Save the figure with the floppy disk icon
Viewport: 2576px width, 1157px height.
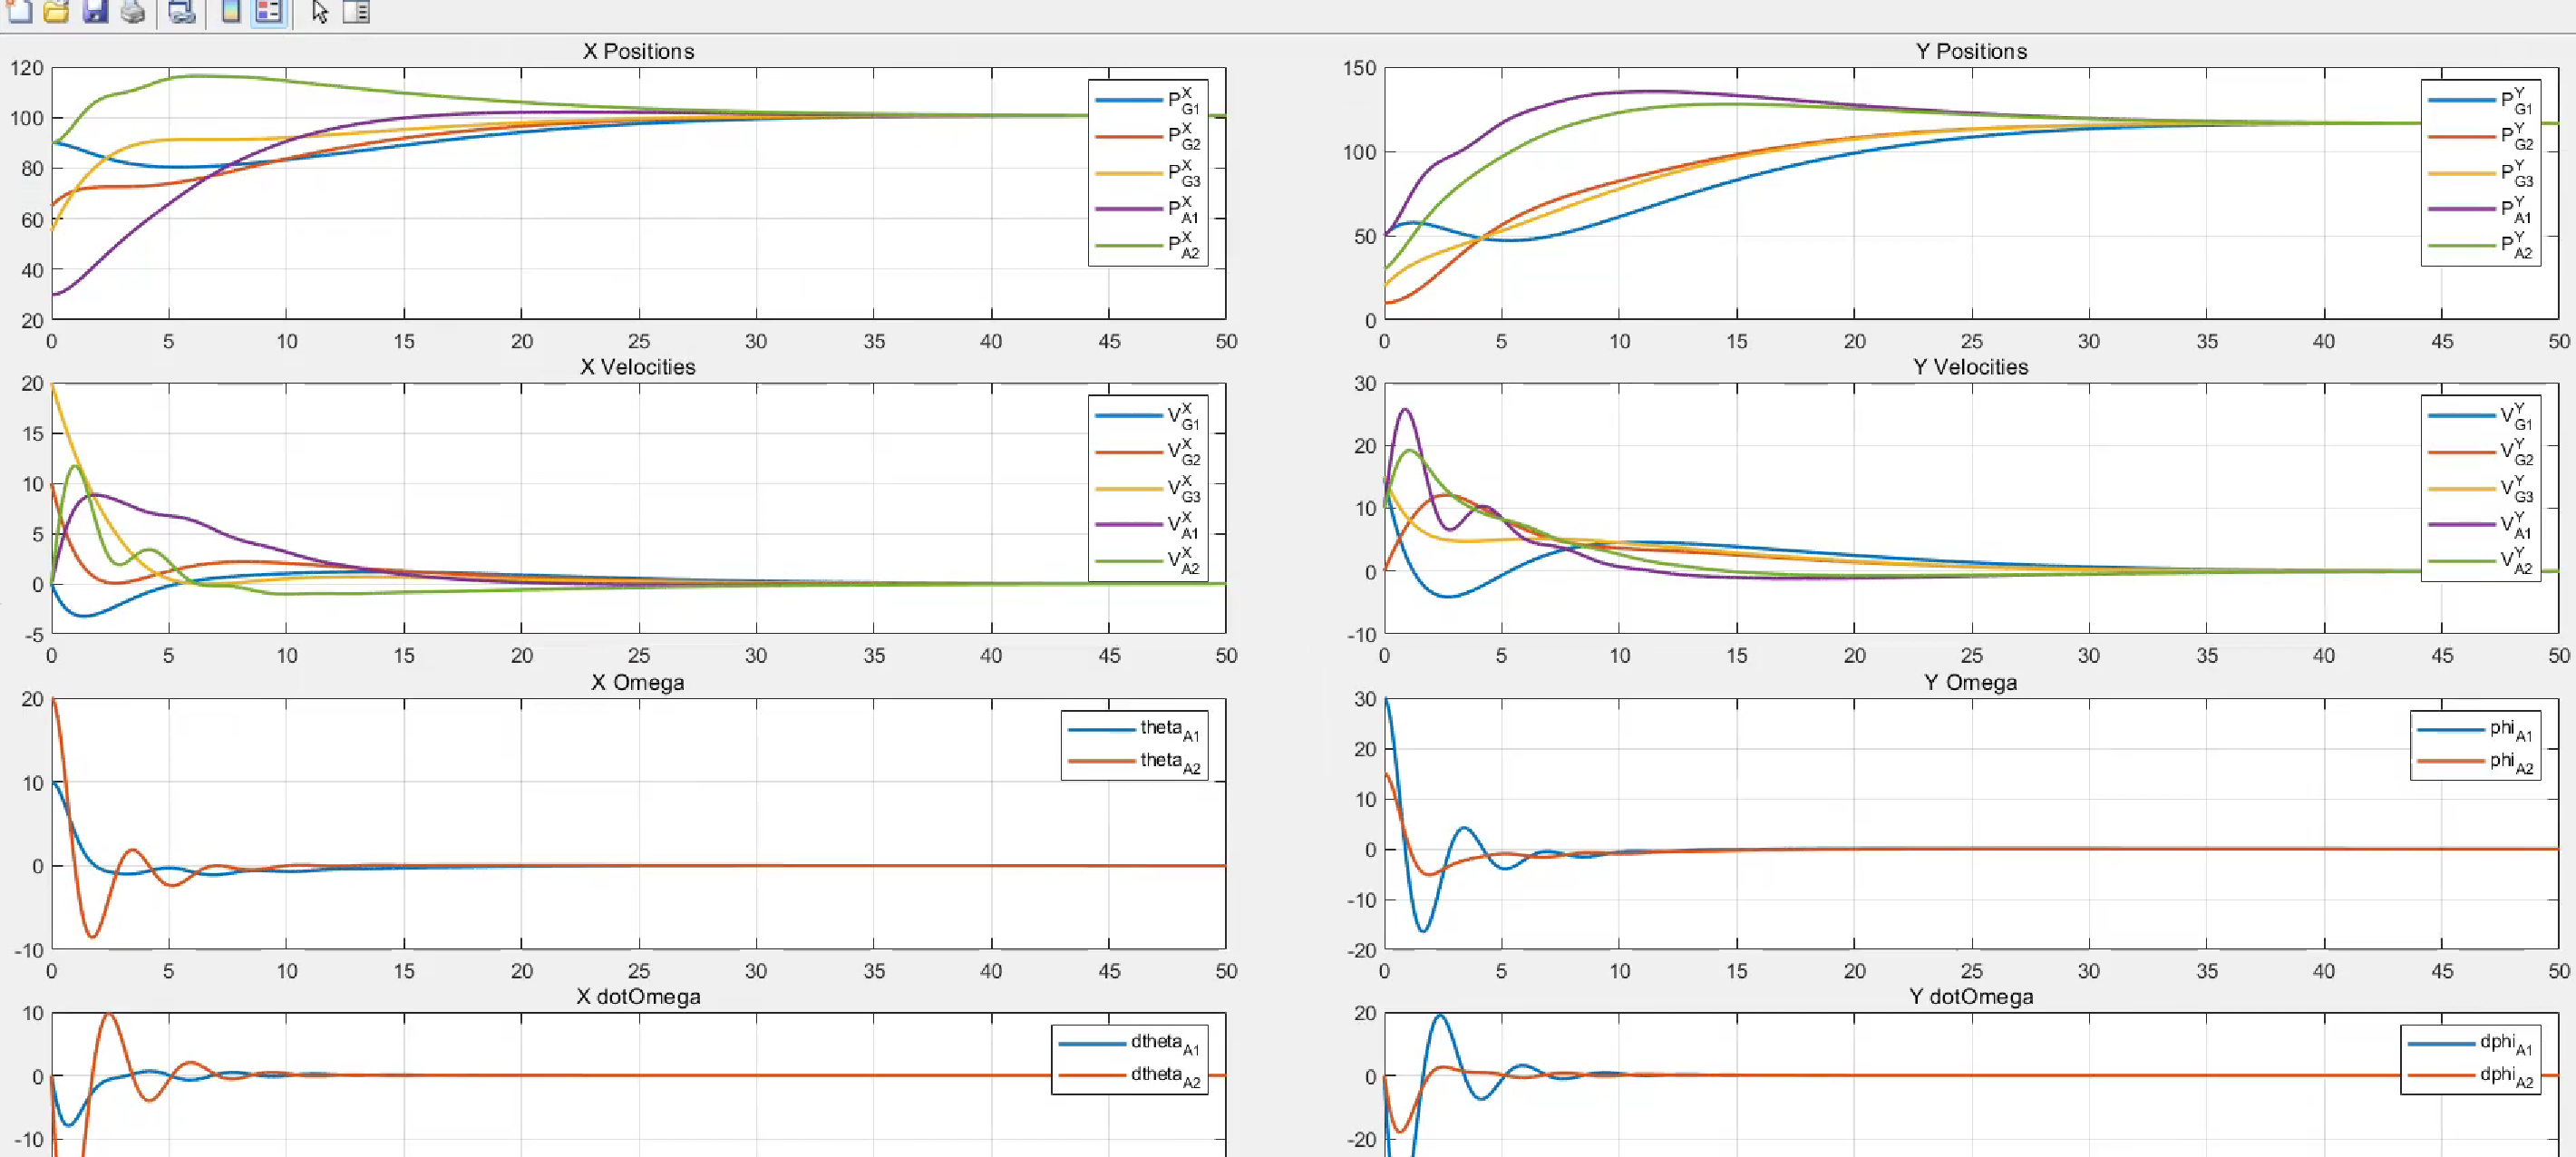coord(95,11)
